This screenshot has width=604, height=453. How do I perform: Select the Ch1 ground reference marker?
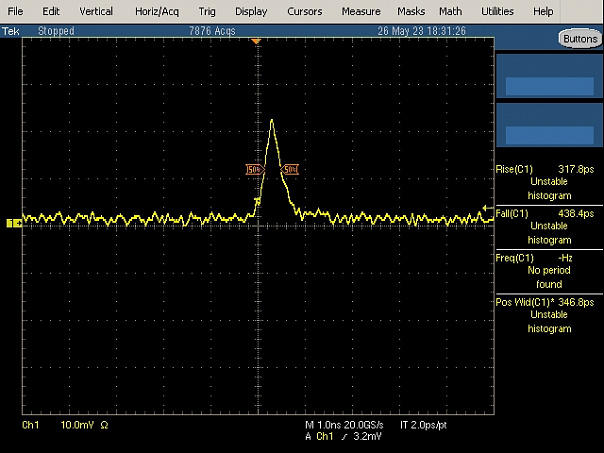(x=14, y=223)
